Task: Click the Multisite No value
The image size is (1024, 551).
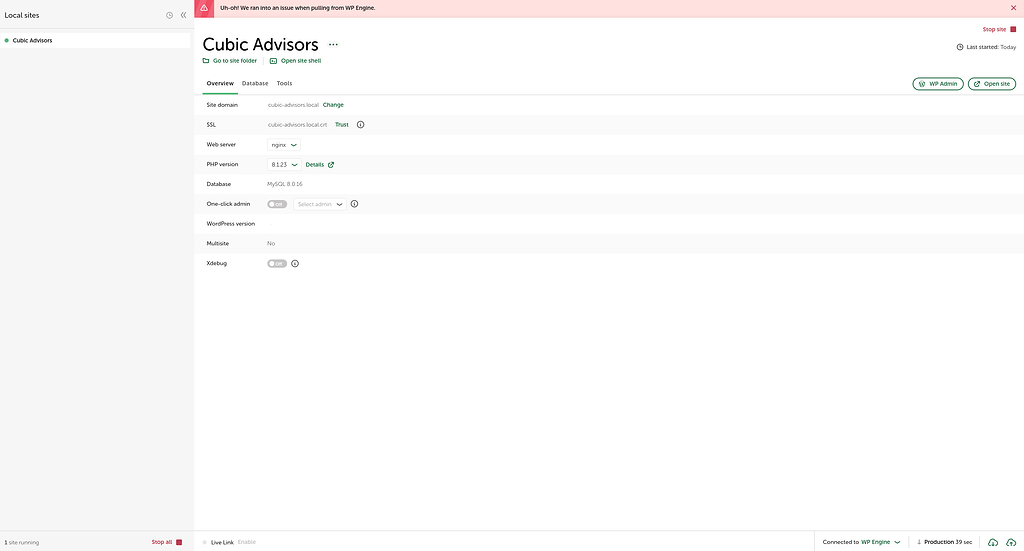Action: click(x=271, y=244)
